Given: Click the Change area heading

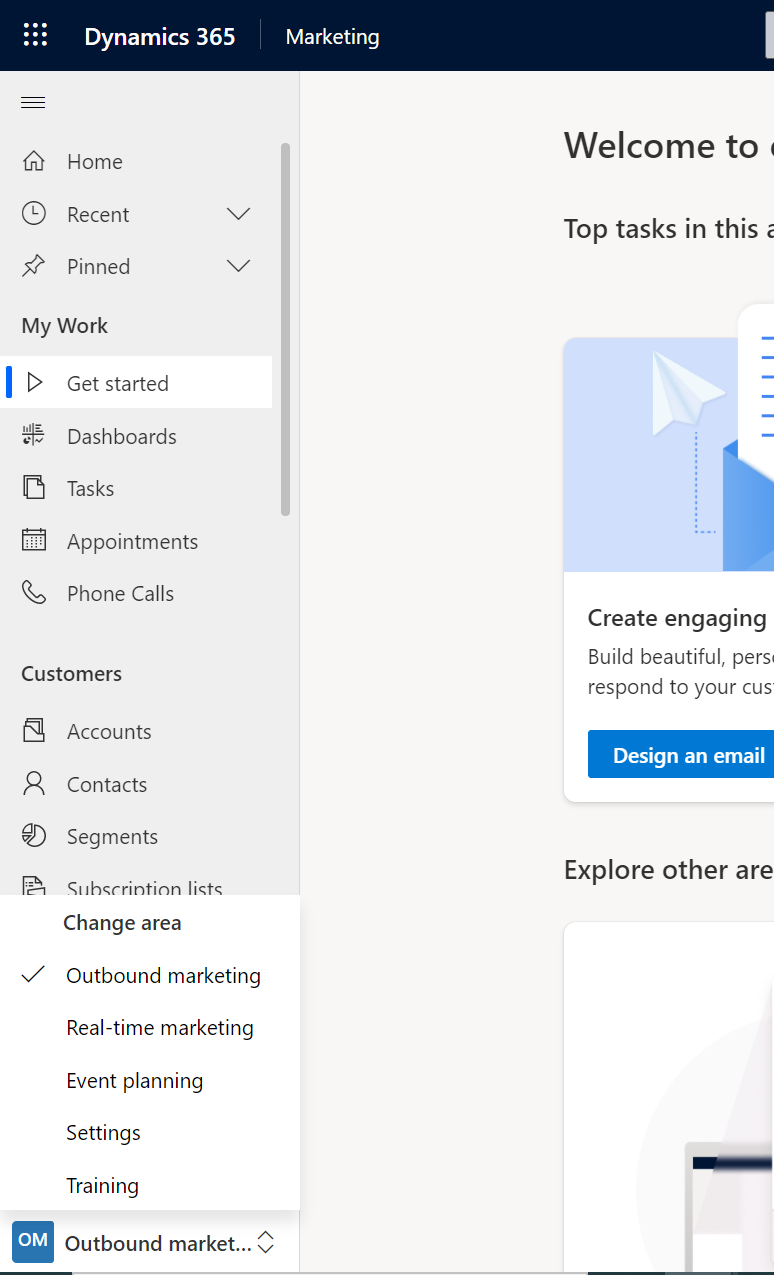Looking at the screenshot, I should [122, 923].
